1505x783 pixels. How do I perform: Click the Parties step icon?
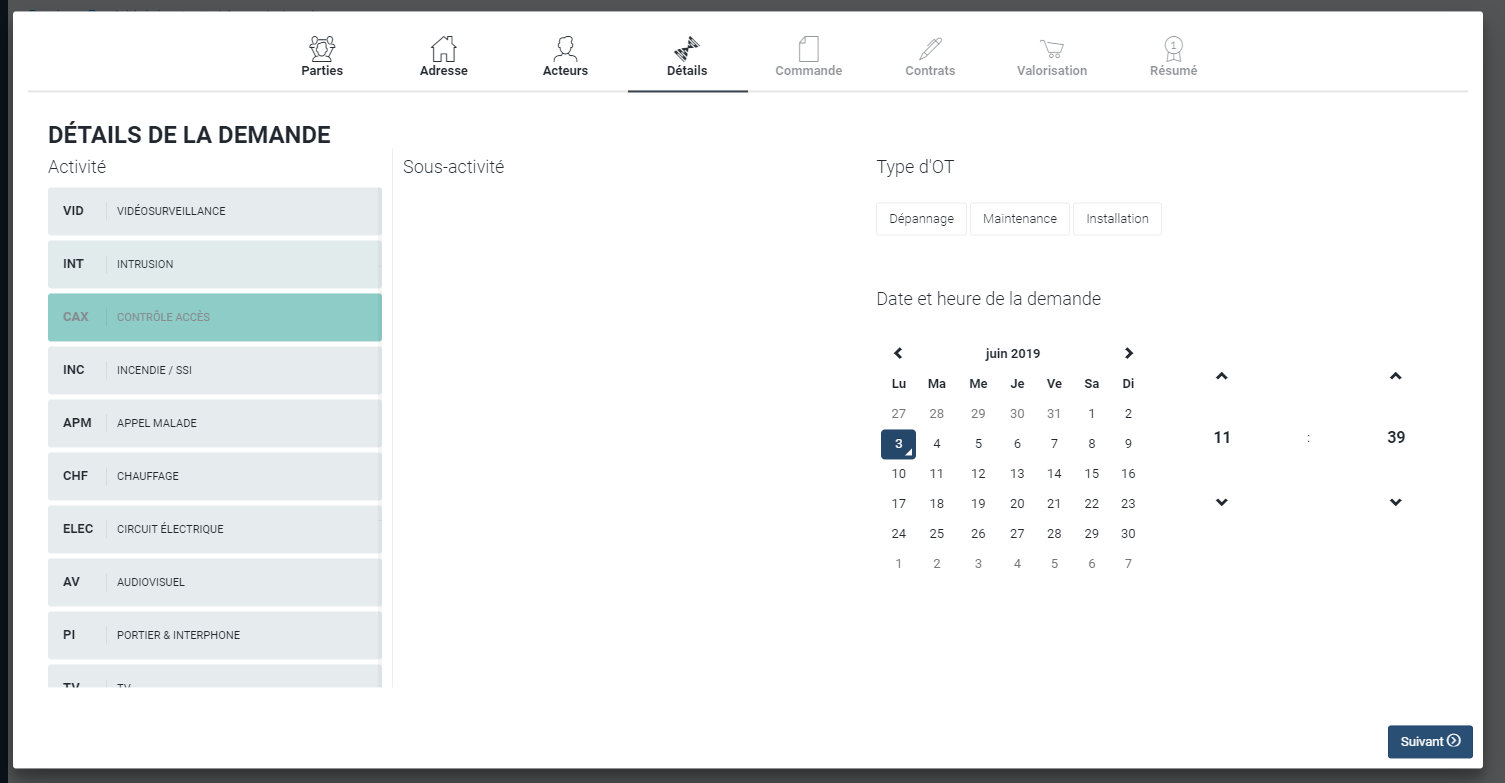pos(322,48)
